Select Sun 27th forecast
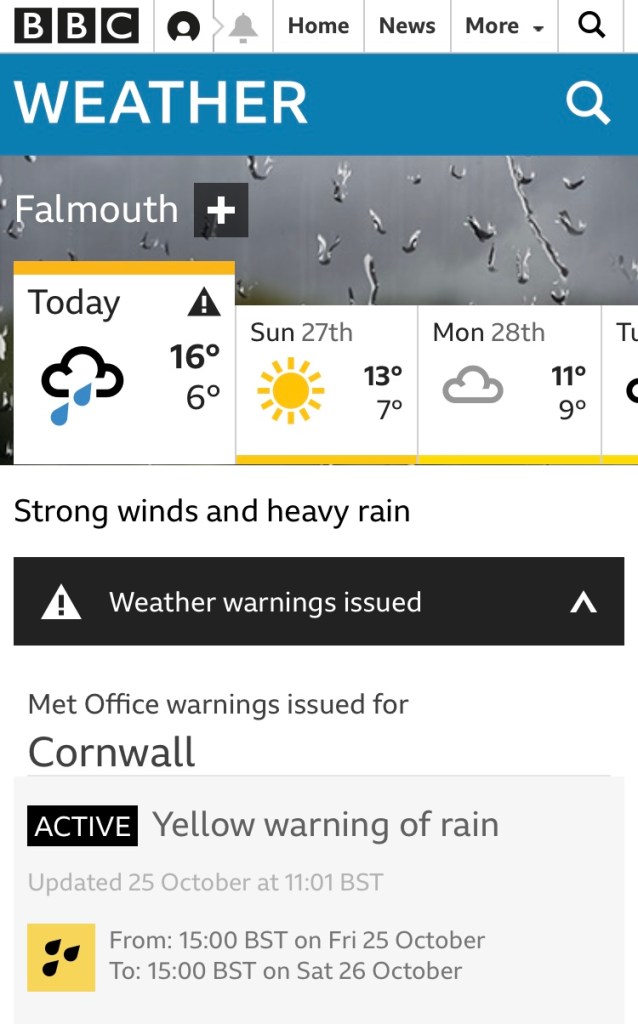The image size is (638, 1024). click(x=326, y=382)
